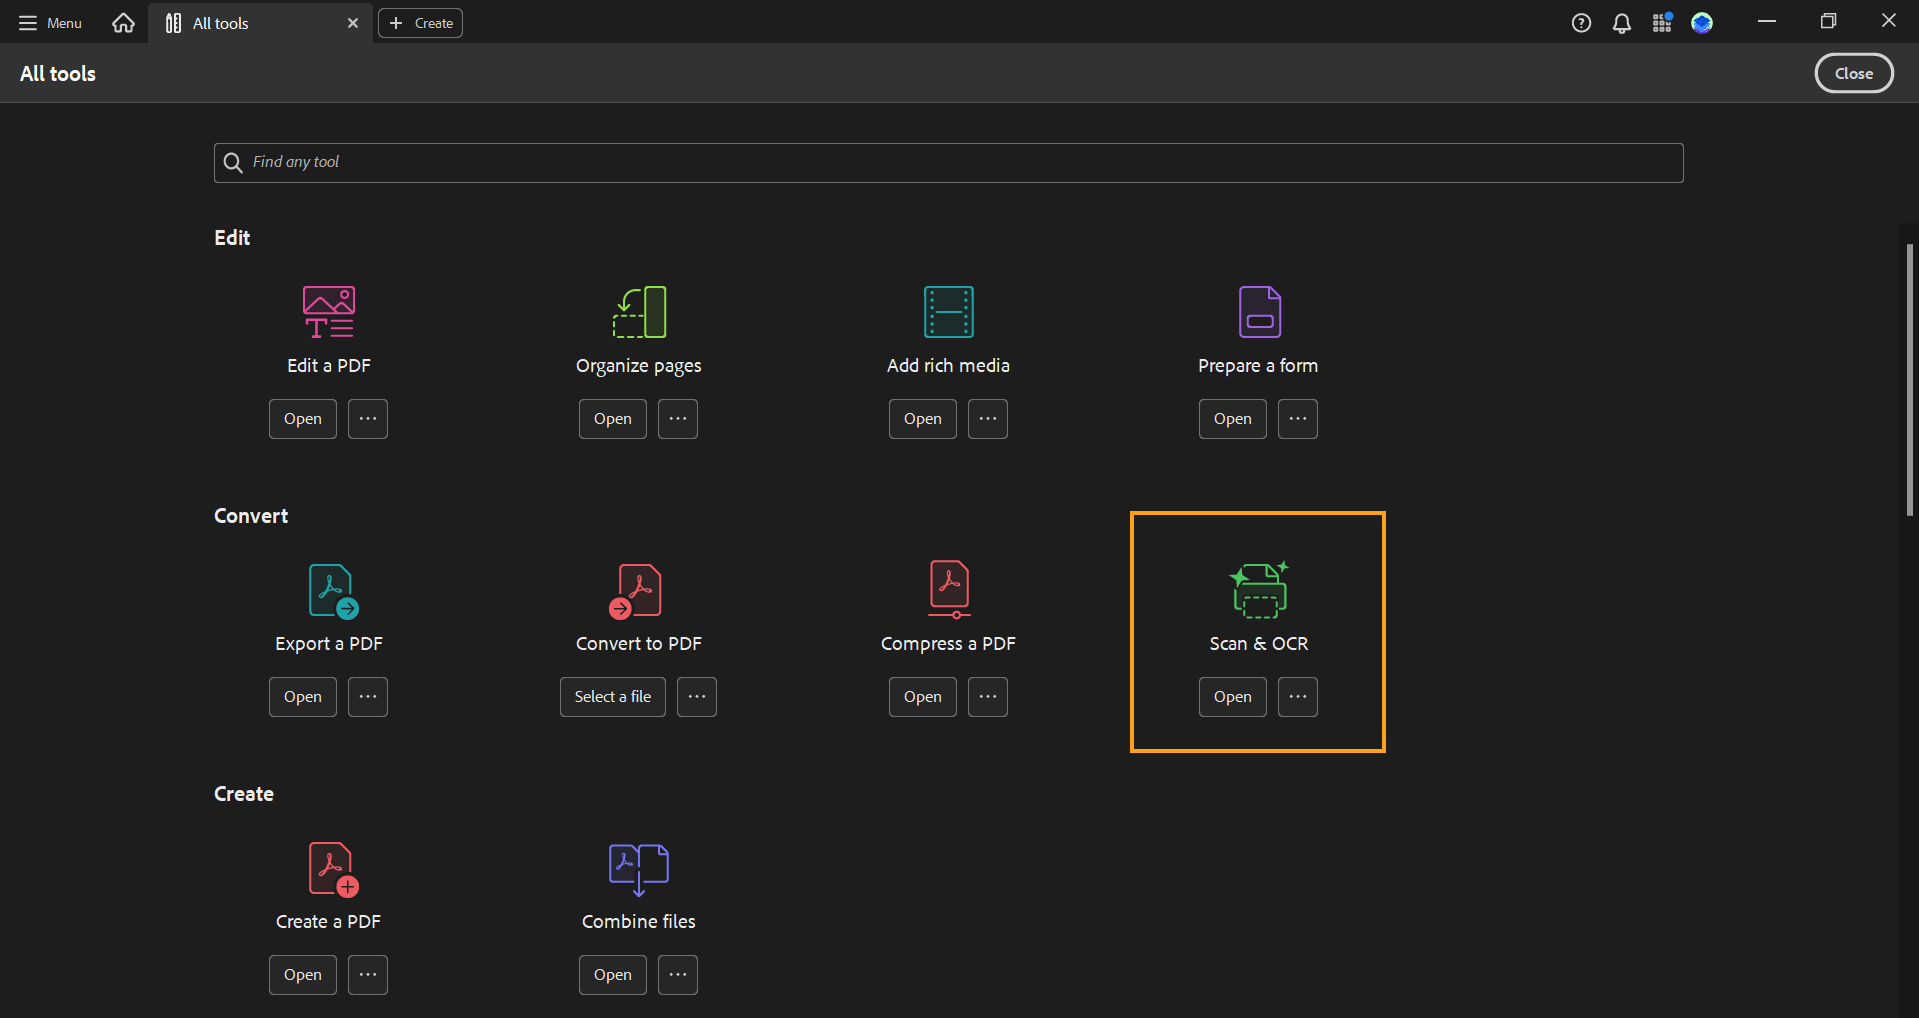Screen dimensions: 1919x1018
Task: Close the All tools panel with Close button
Action: click(1853, 73)
